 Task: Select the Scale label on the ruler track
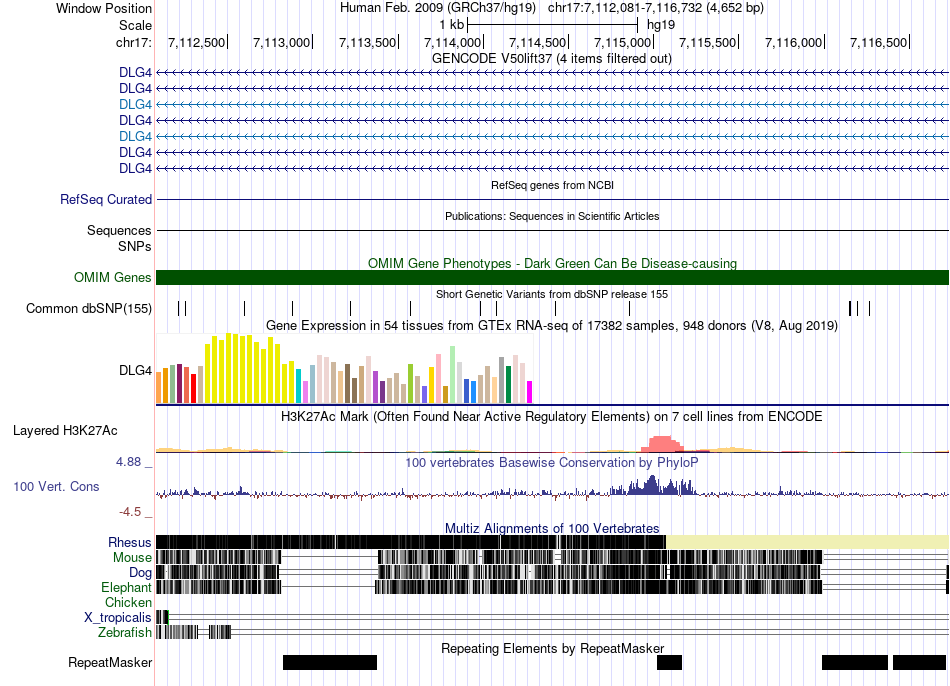click(135, 25)
